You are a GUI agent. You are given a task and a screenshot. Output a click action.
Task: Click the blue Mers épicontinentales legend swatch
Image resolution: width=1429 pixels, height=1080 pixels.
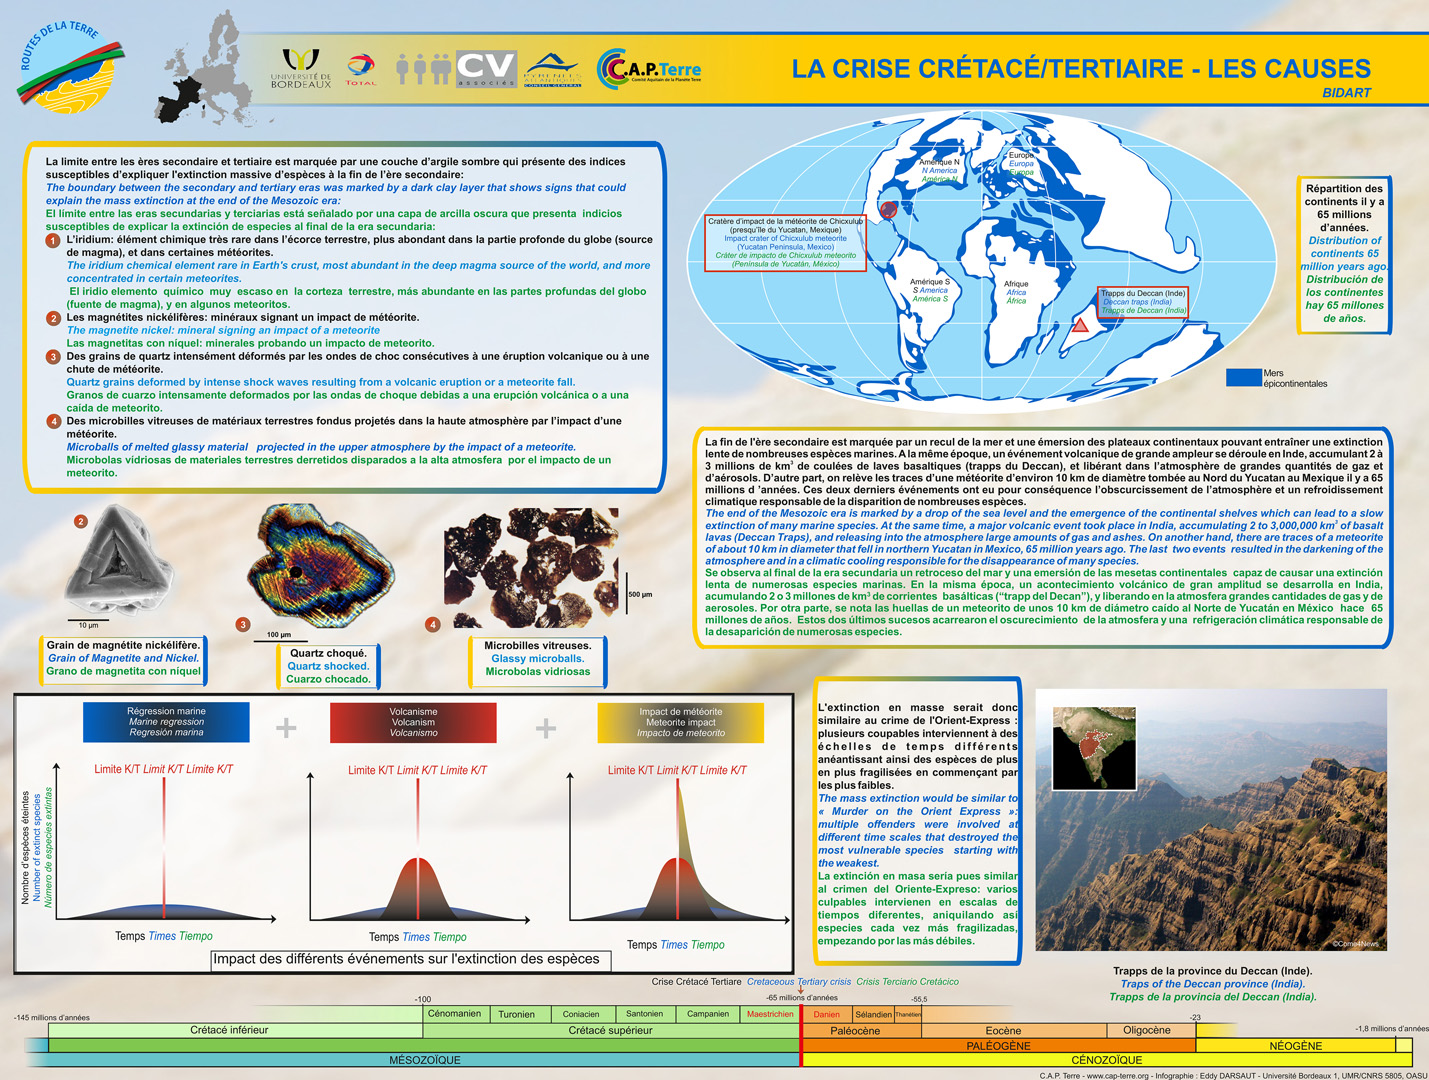[x=1244, y=377]
